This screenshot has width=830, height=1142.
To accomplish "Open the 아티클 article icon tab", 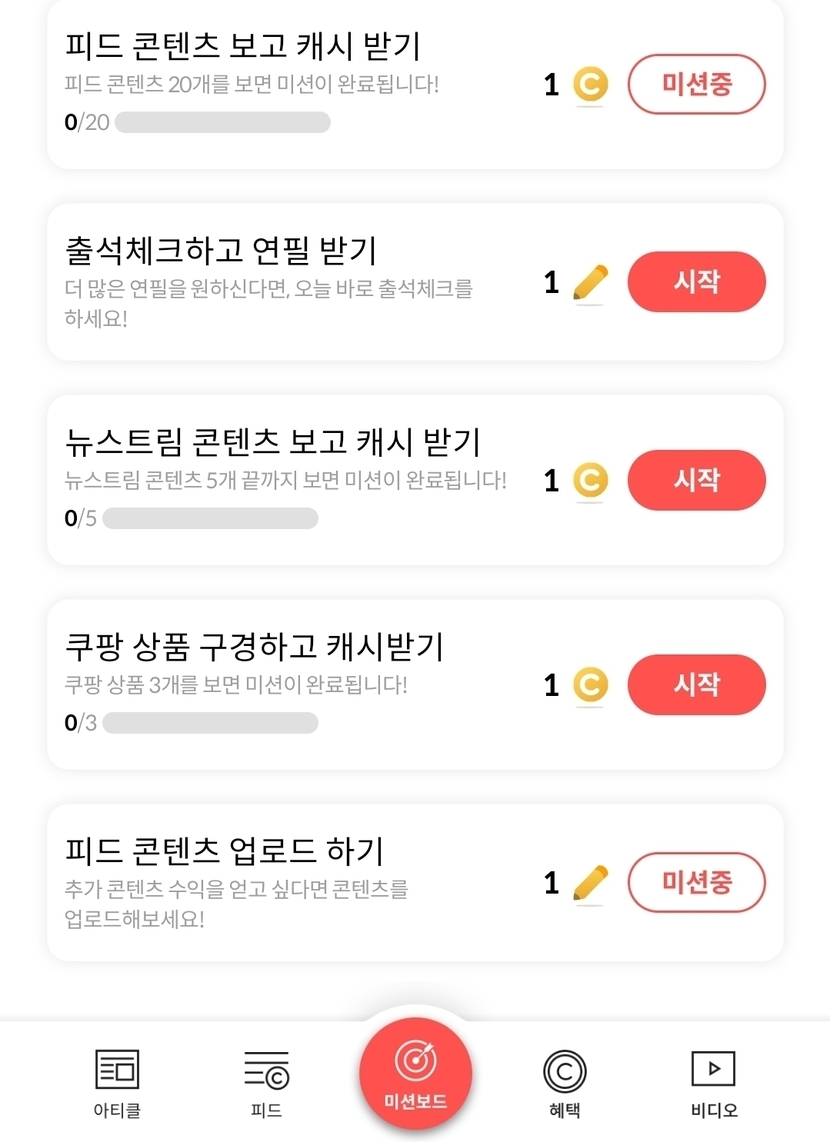I will (x=117, y=1070).
